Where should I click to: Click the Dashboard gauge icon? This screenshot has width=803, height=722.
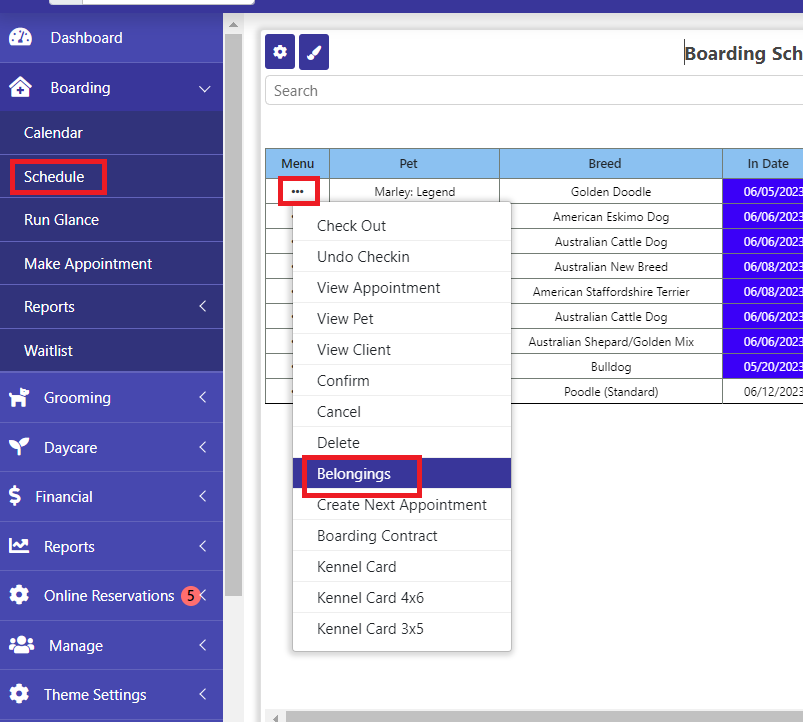click(20, 38)
